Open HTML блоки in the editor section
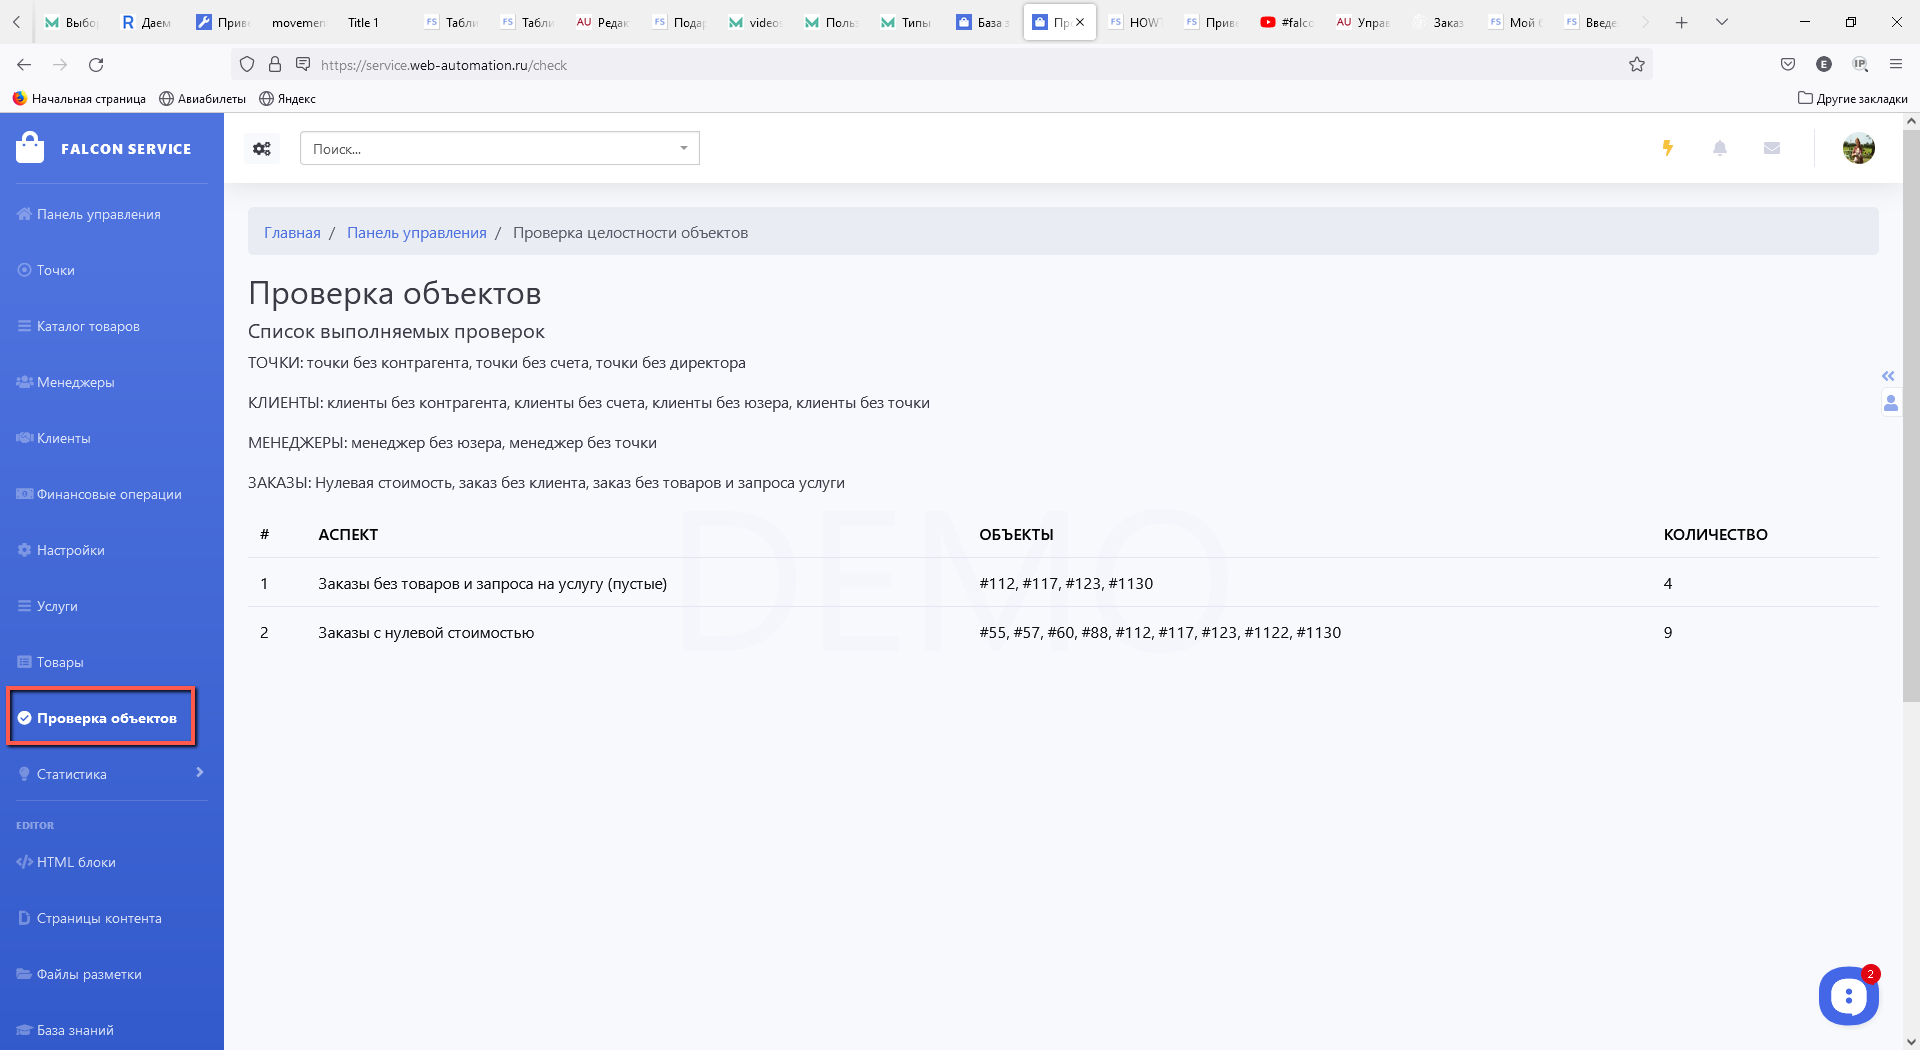1920x1050 pixels. (76, 862)
